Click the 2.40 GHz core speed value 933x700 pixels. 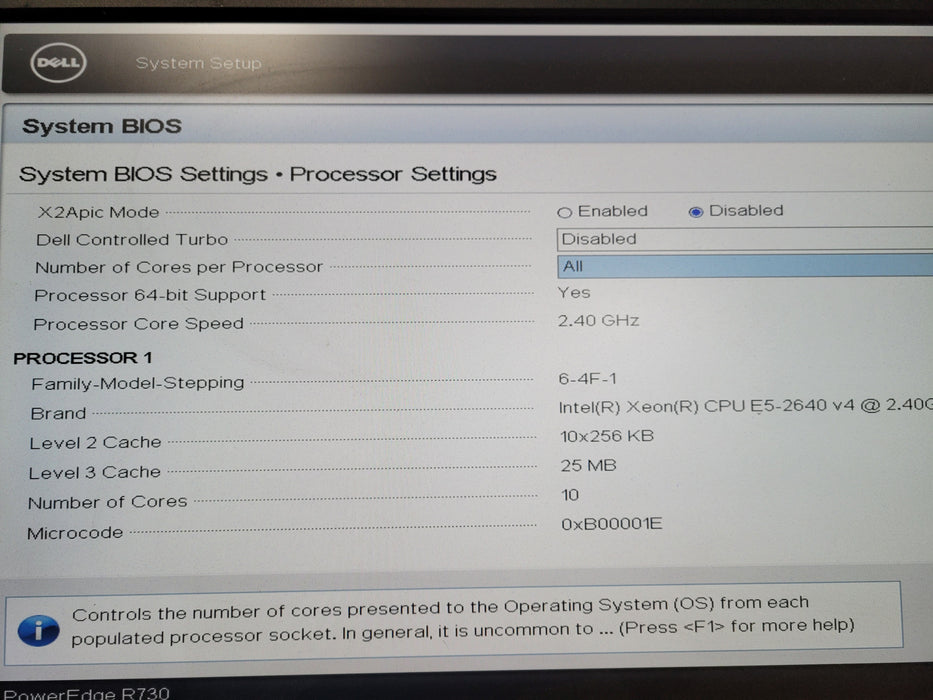(x=599, y=321)
